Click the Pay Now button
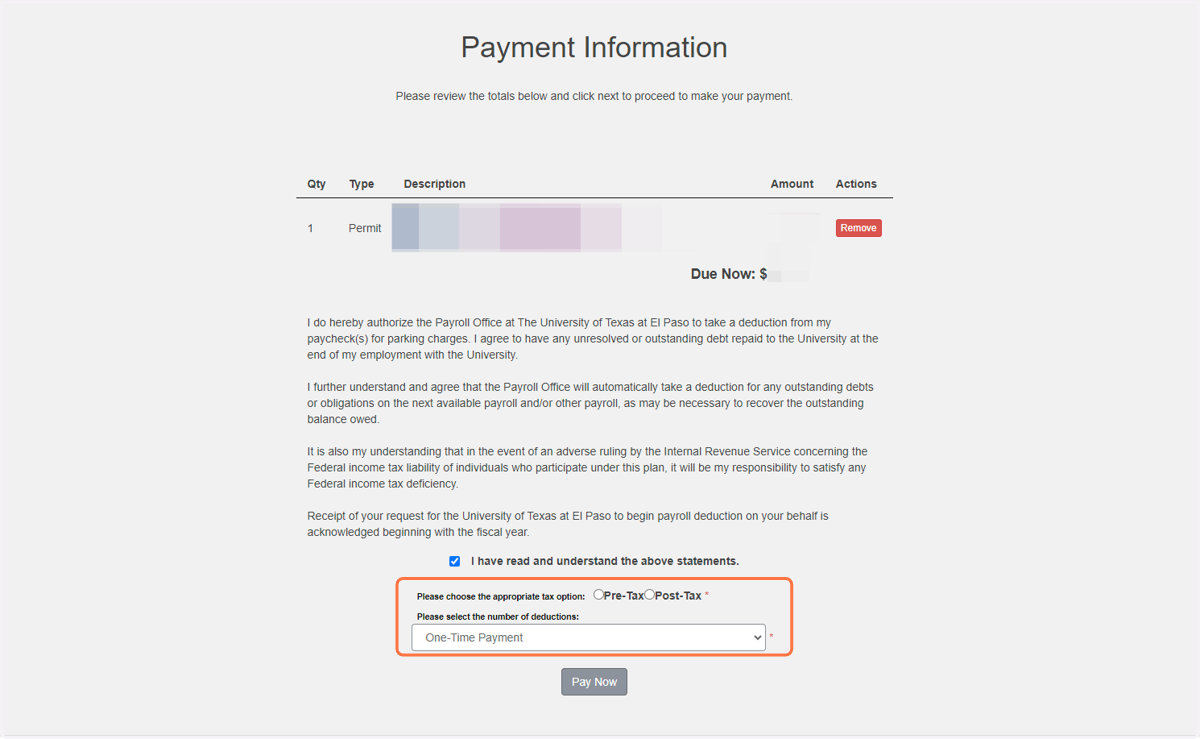Screen dimensions: 1200x739 (594, 682)
